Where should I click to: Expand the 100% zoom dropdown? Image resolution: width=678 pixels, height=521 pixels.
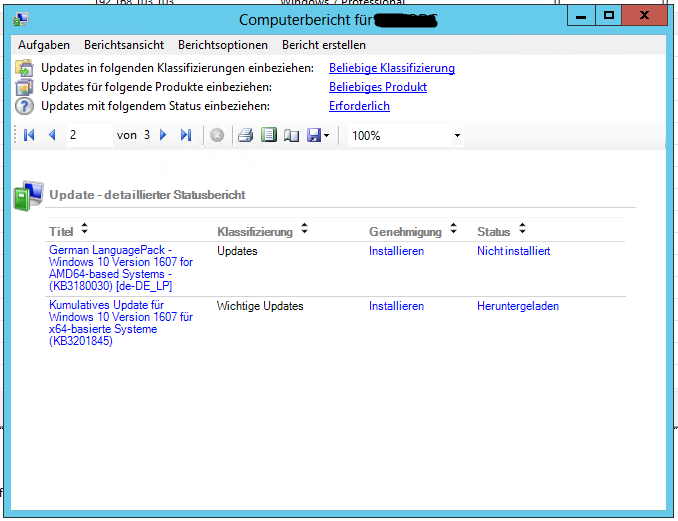tap(457, 135)
